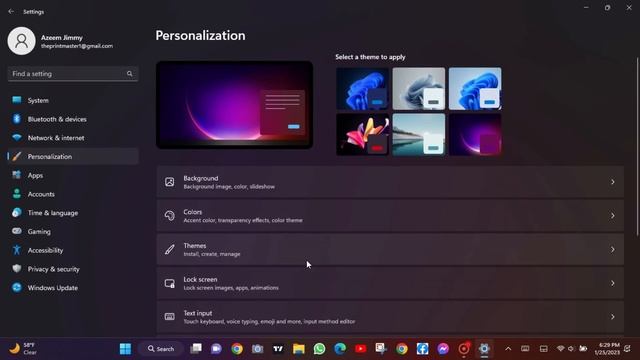Click the taskbar Search box
The image size is (640, 360).
point(161,349)
